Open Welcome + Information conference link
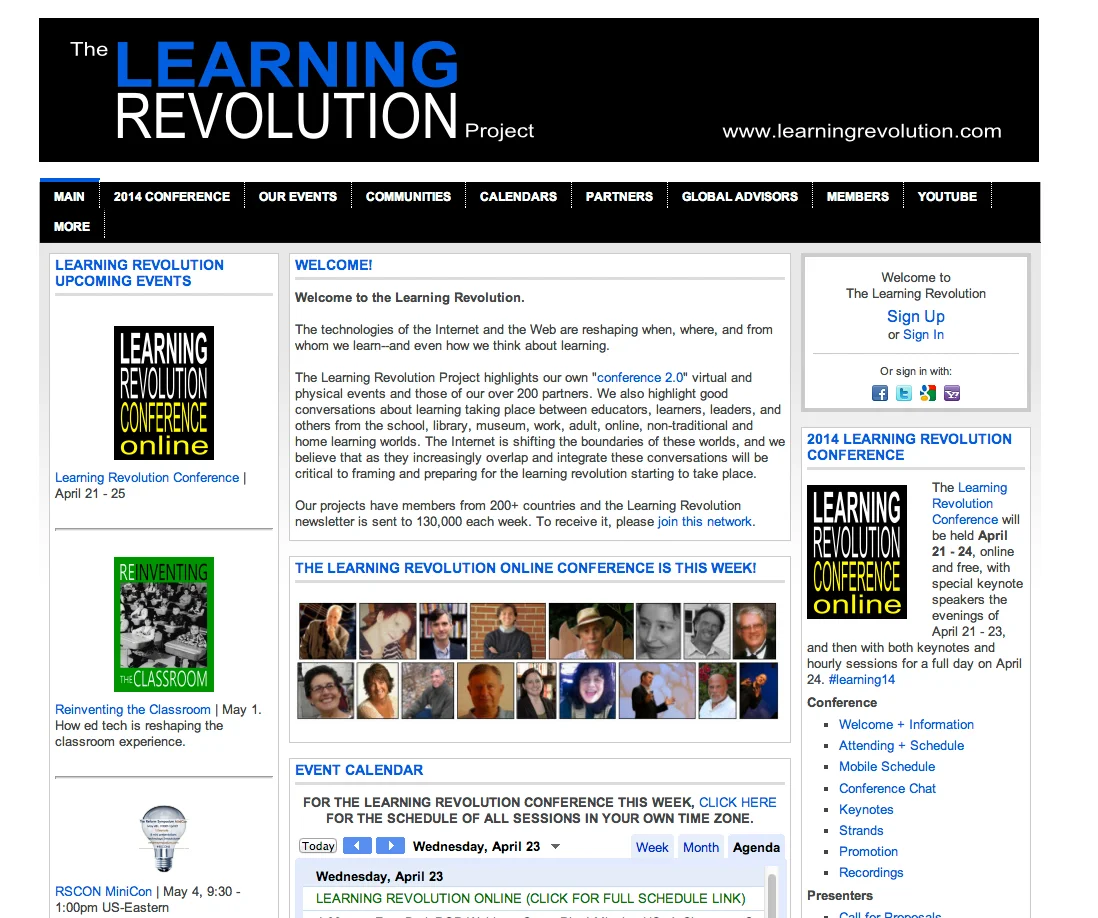 pos(906,725)
